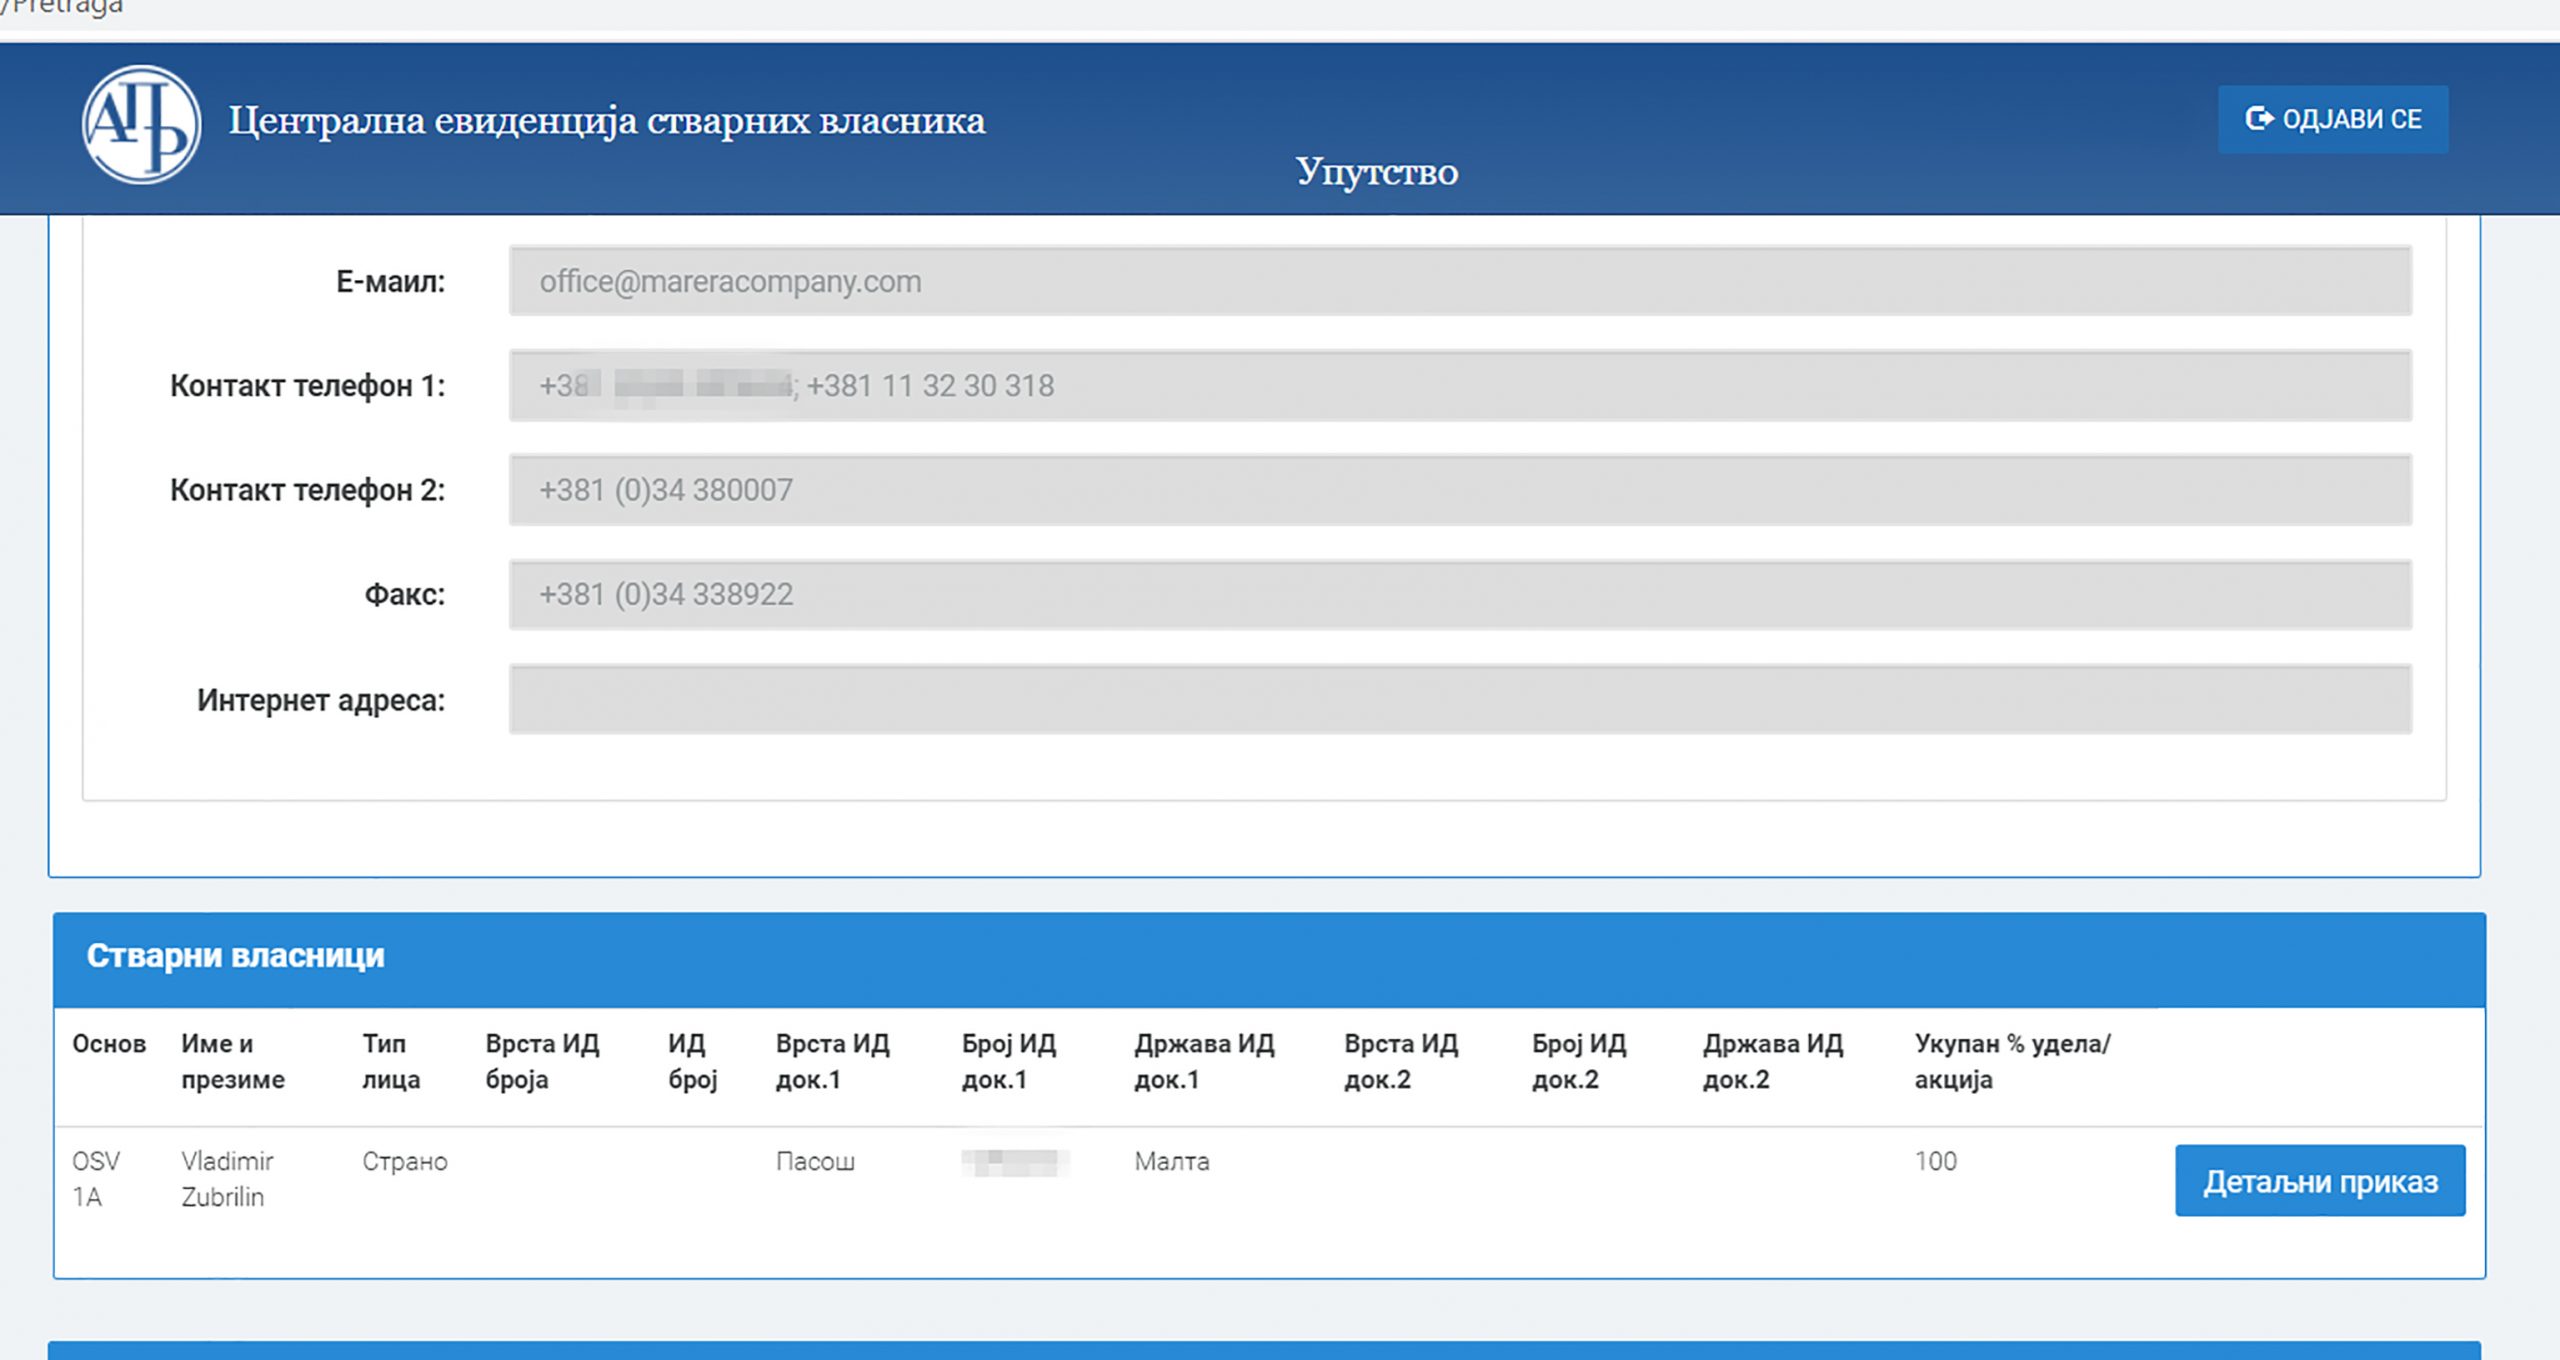Open Детаљни приказ for Vladimir Zubrilin
This screenshot has width=2560, height=1360.
[x=2319, y=1181]
